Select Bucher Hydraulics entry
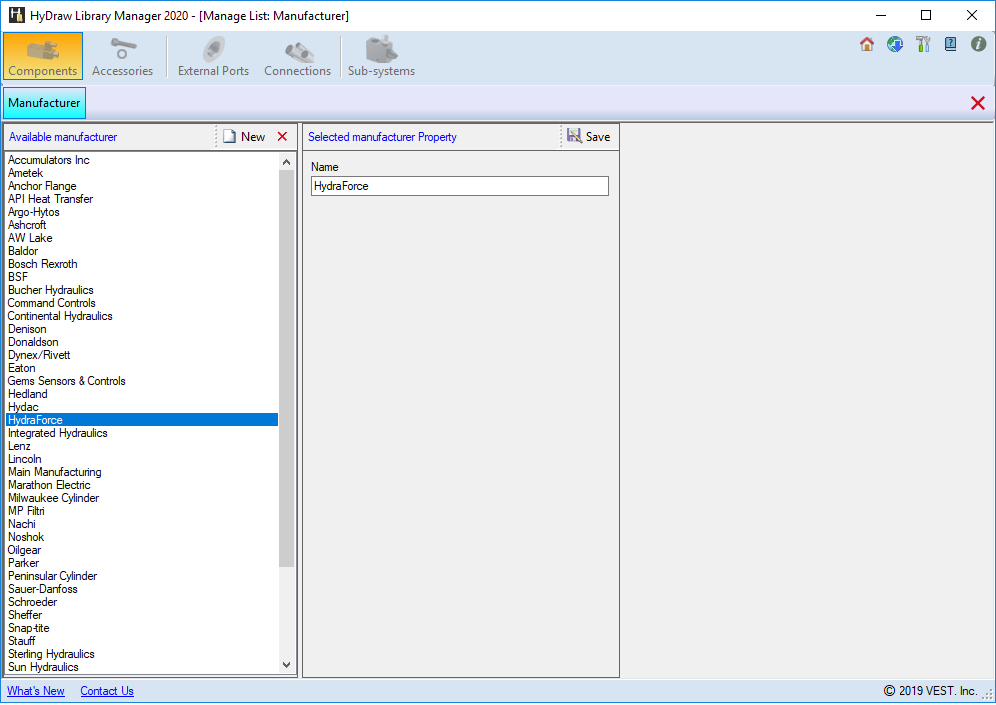 pyautogui.click(x=142, y=290)
